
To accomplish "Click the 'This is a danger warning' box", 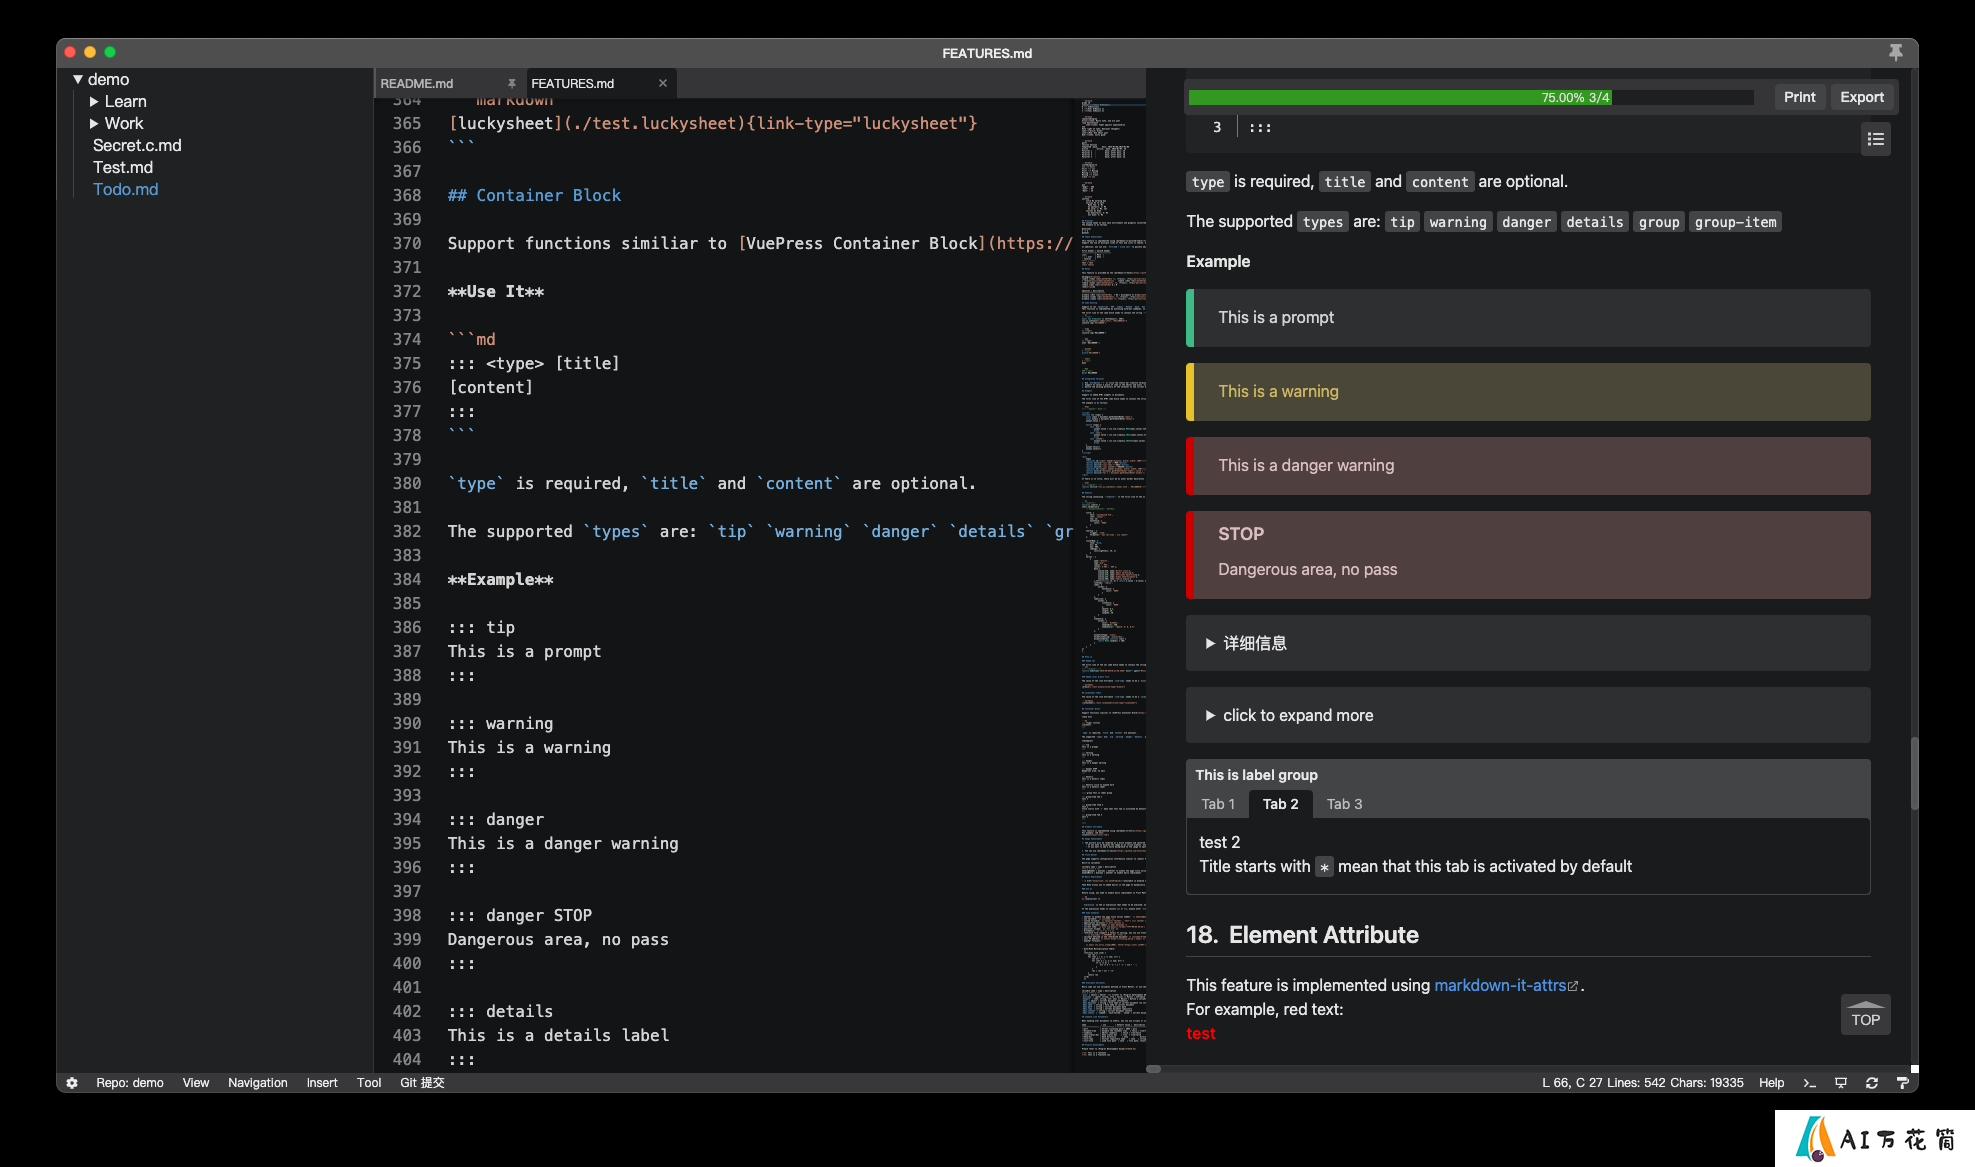I will coord(1528,466).
